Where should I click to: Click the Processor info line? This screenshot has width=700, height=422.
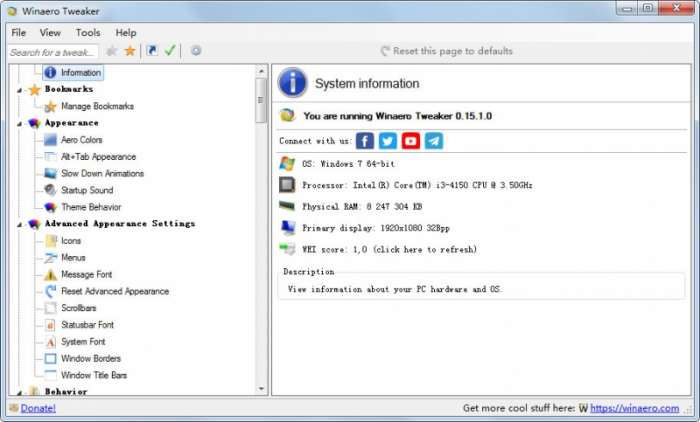coord(417,185)
